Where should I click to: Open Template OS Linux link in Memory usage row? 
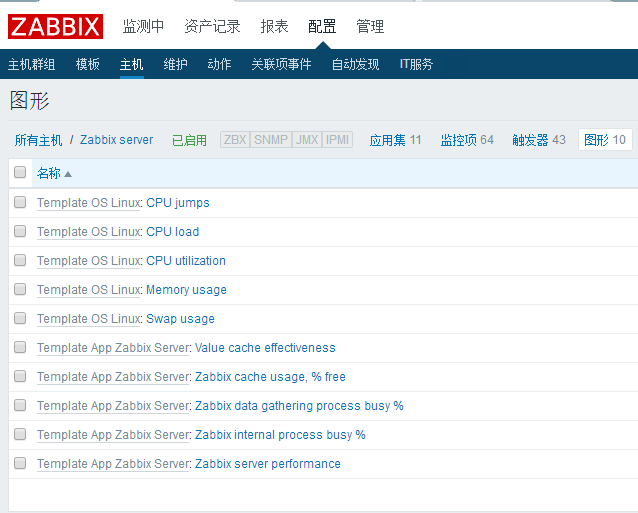(88, 290)
